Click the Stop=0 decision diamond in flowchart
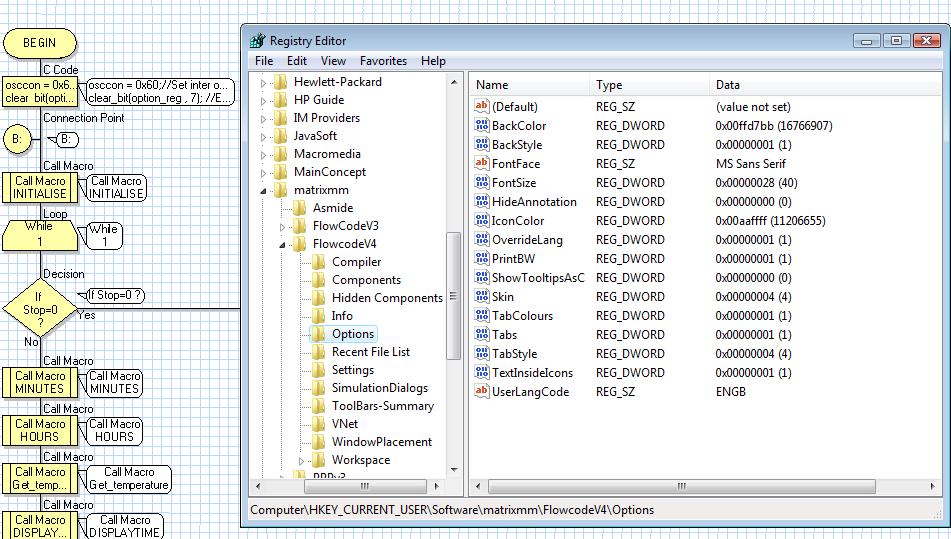This screenshot has width=951, height=539. [x=39, y=309]
